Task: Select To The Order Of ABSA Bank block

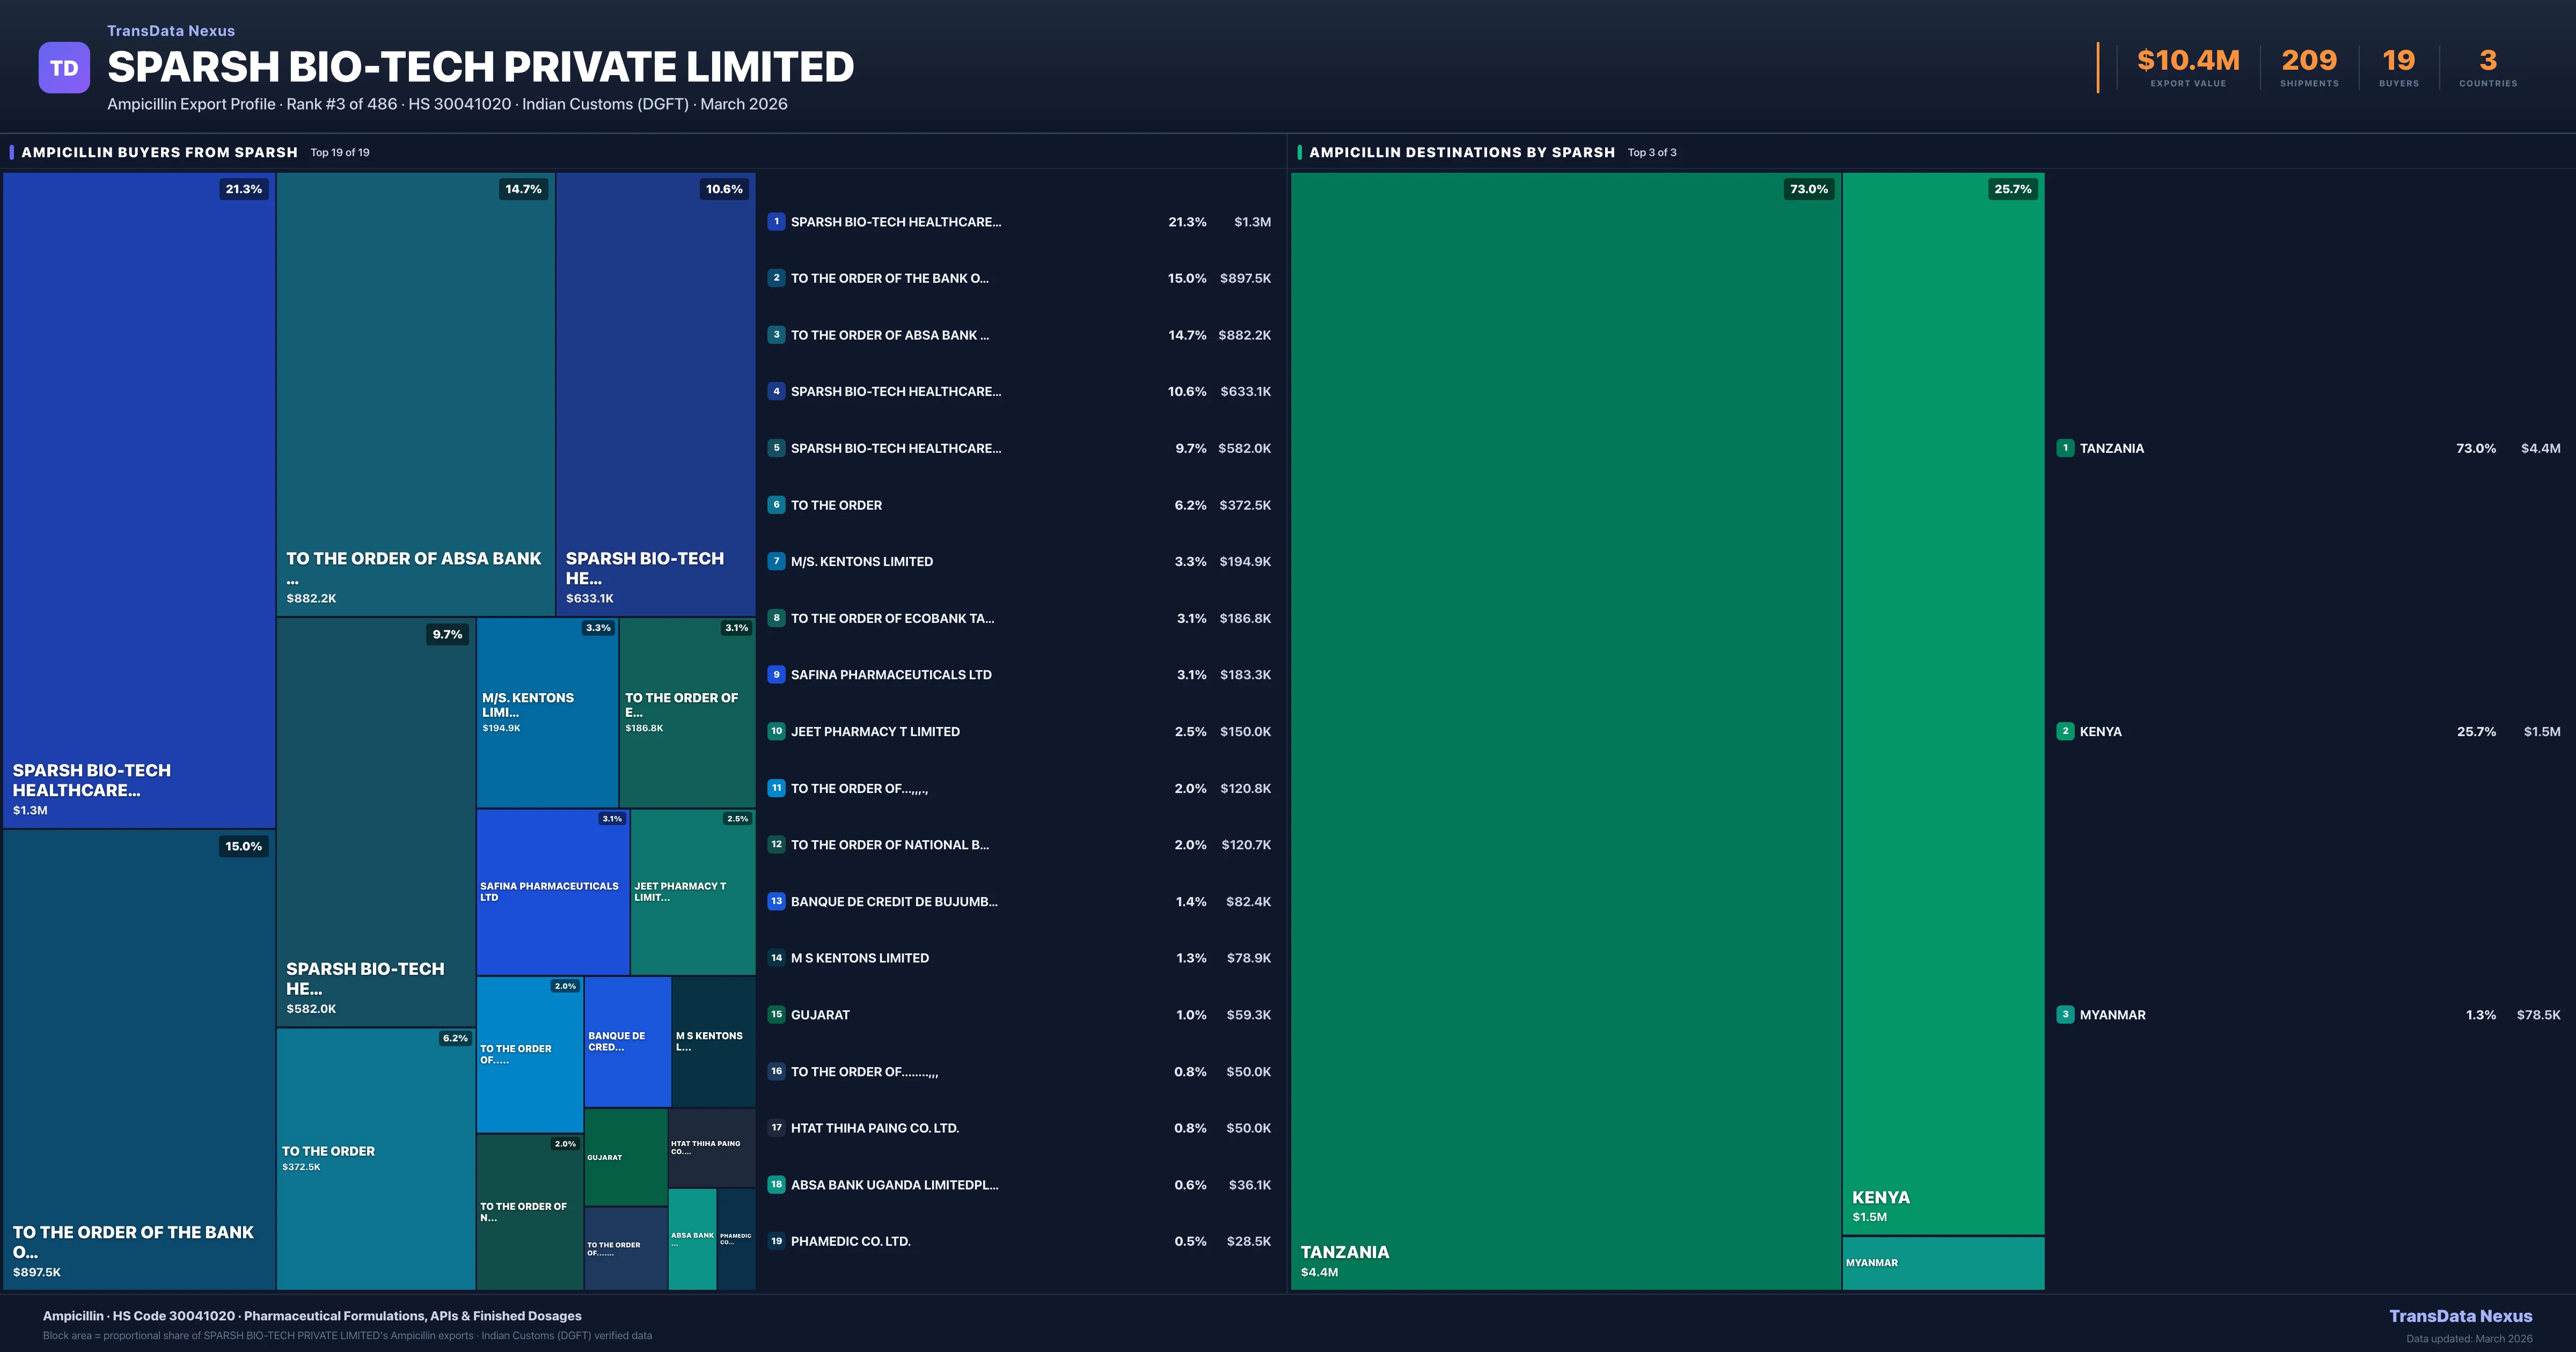Action: [415, 394]
